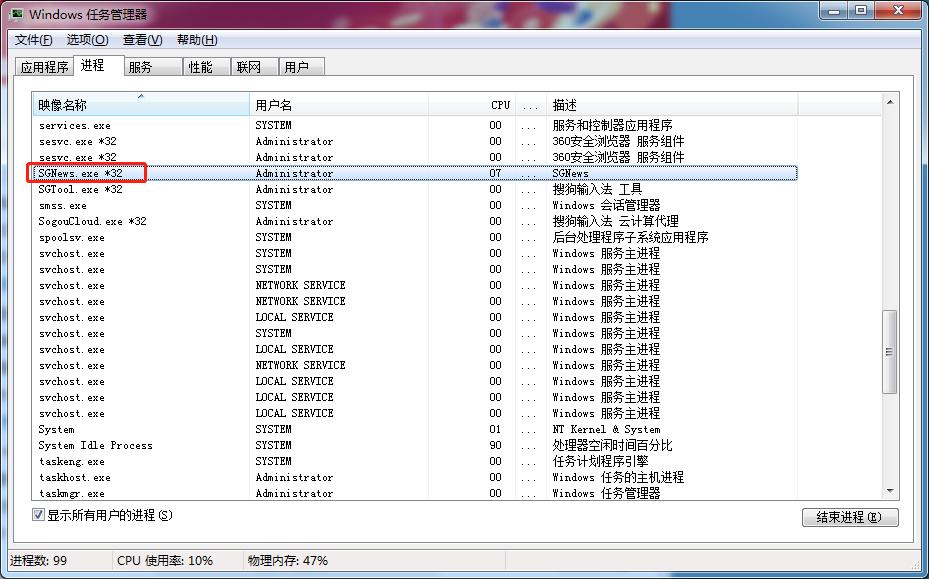The image size is (929, 579).
Task: Select the services.exe process row
Action: click(415, 125)
